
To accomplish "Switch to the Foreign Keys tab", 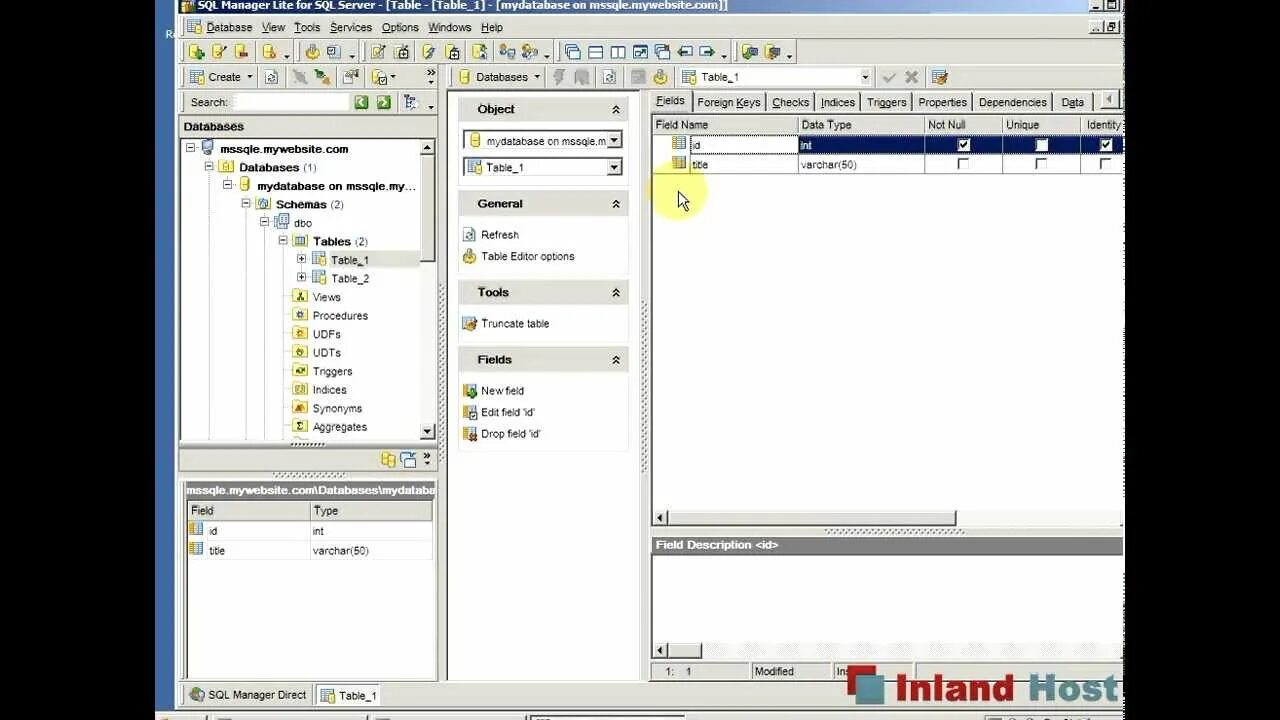I will (728, 102).
